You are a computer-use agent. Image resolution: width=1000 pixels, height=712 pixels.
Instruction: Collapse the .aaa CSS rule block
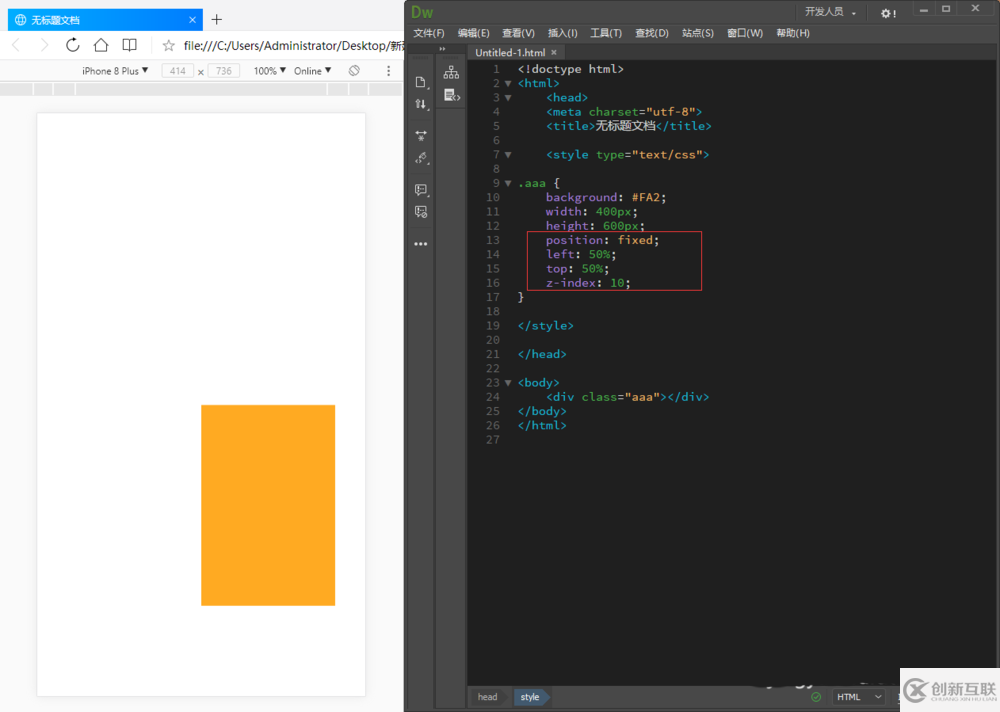(508, 183)
